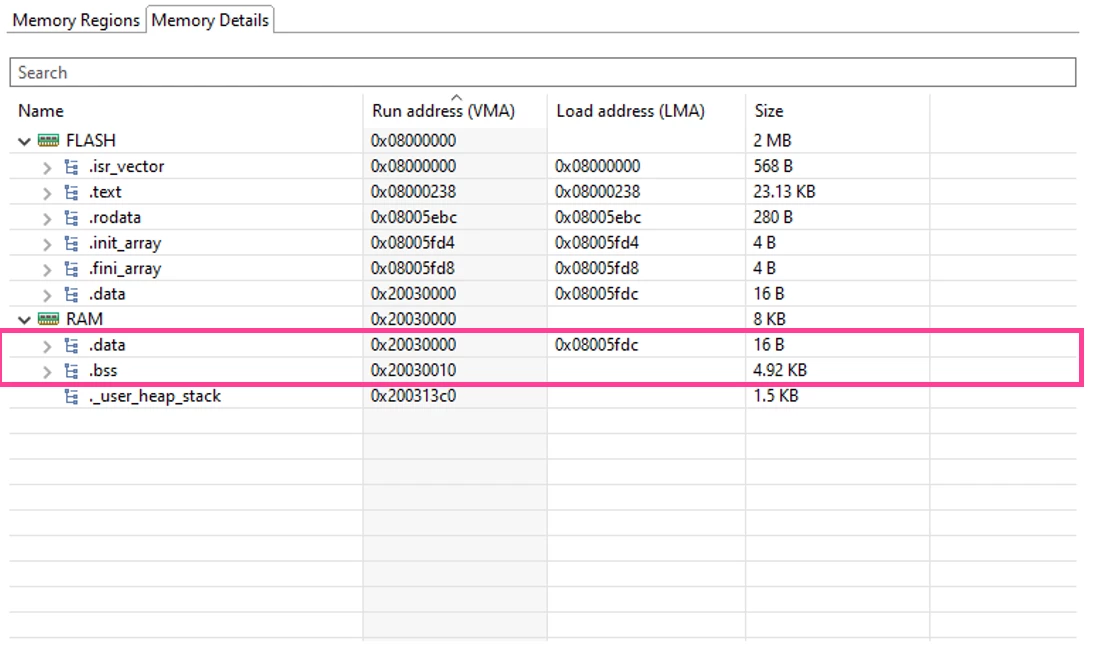Expand the .text section

[47, 193]
